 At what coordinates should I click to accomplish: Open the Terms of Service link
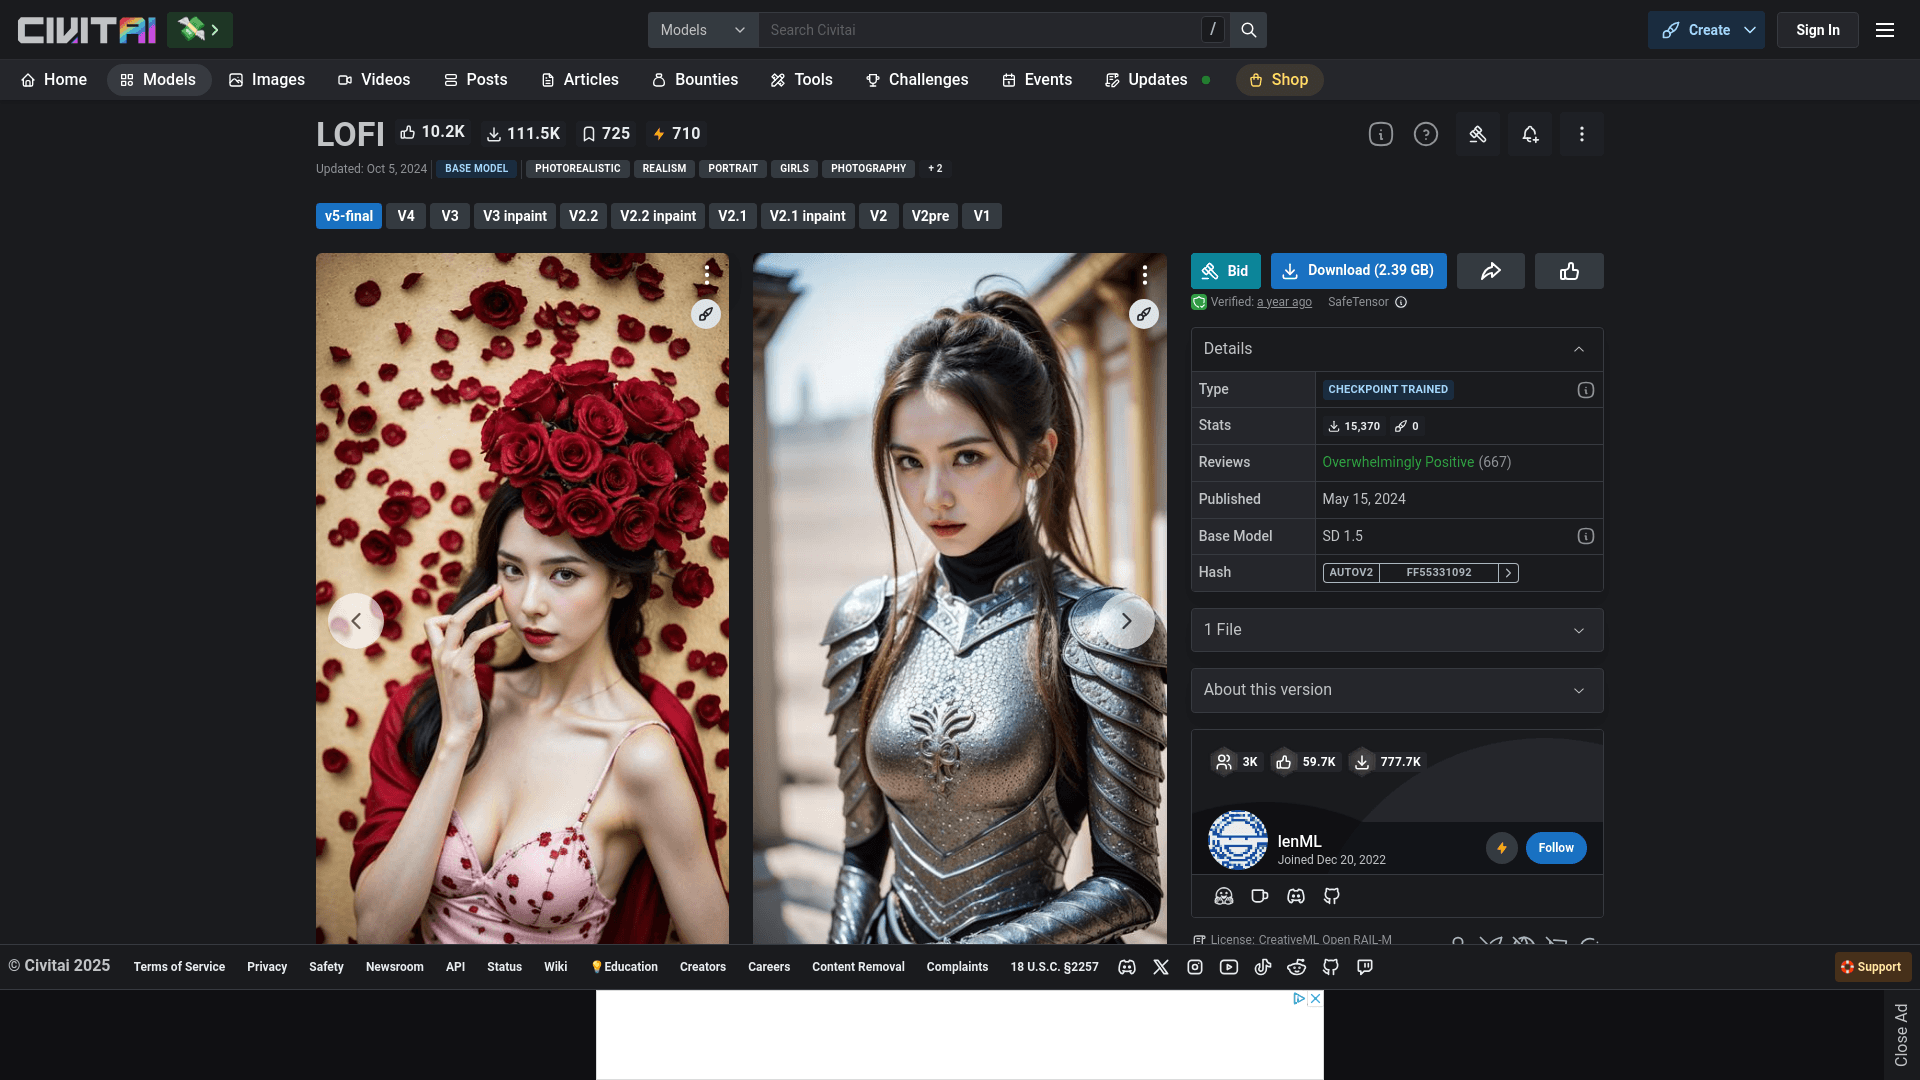pos(179,967)
